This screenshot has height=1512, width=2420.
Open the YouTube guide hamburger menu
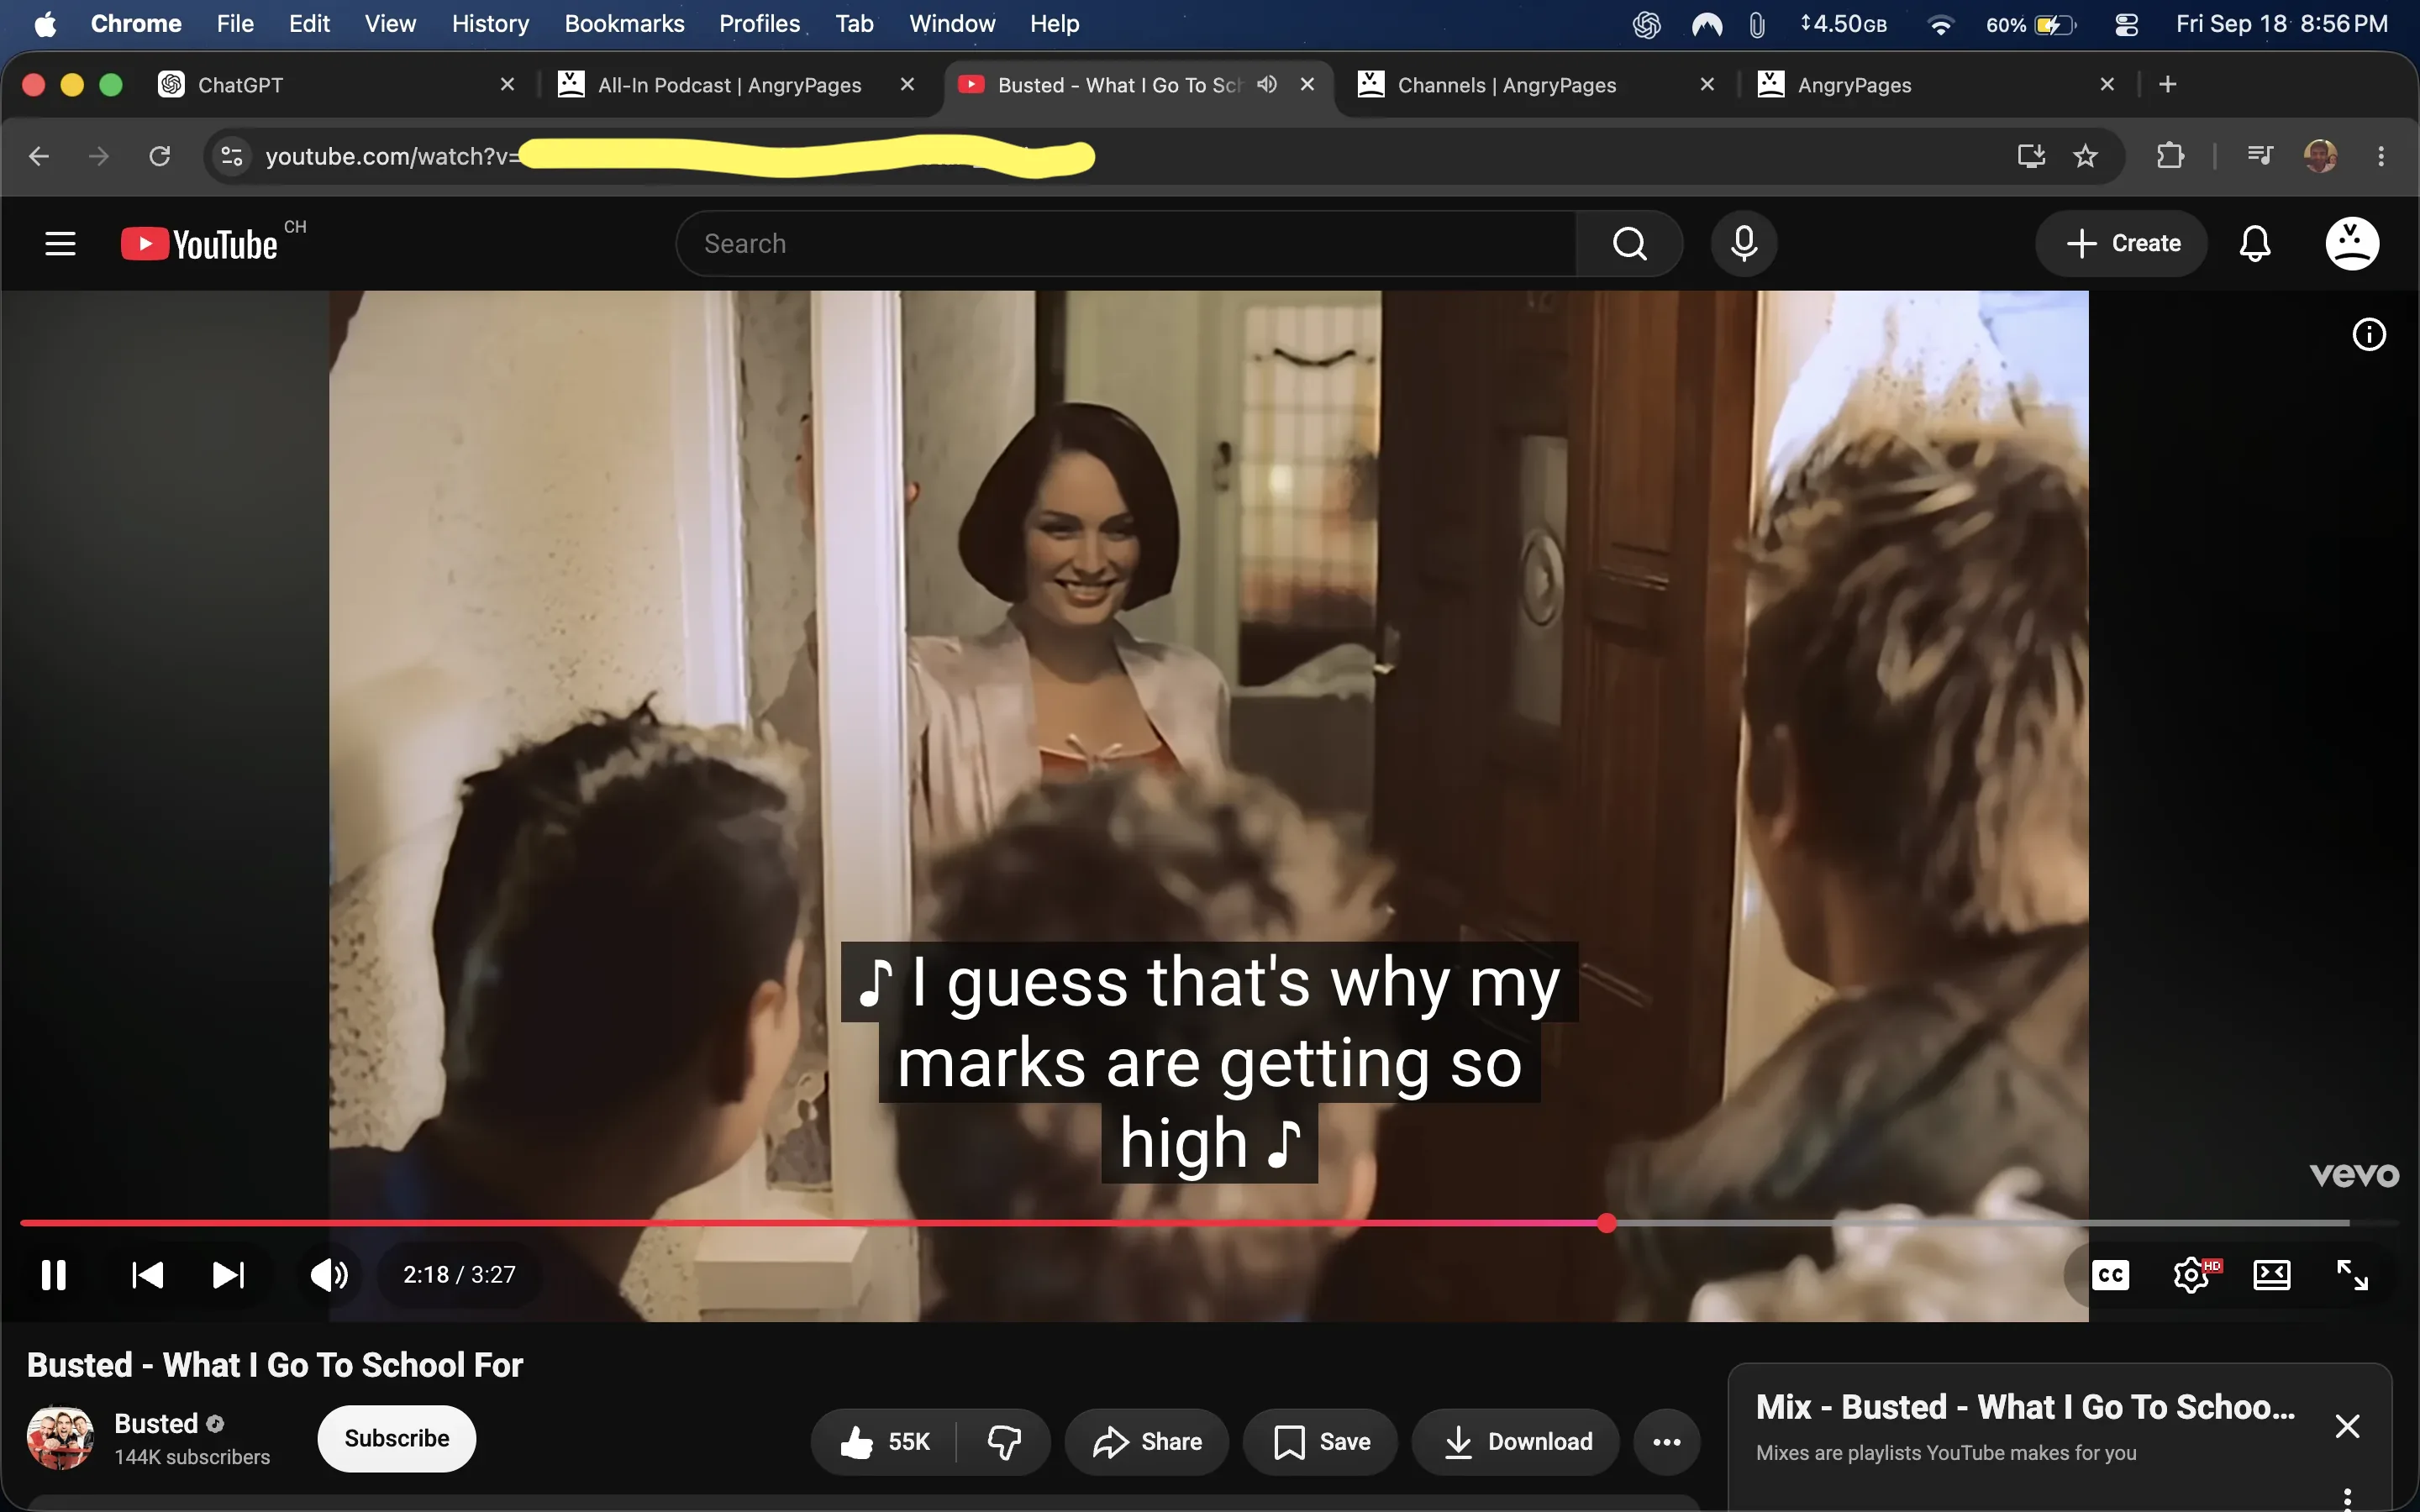point(60,243)
